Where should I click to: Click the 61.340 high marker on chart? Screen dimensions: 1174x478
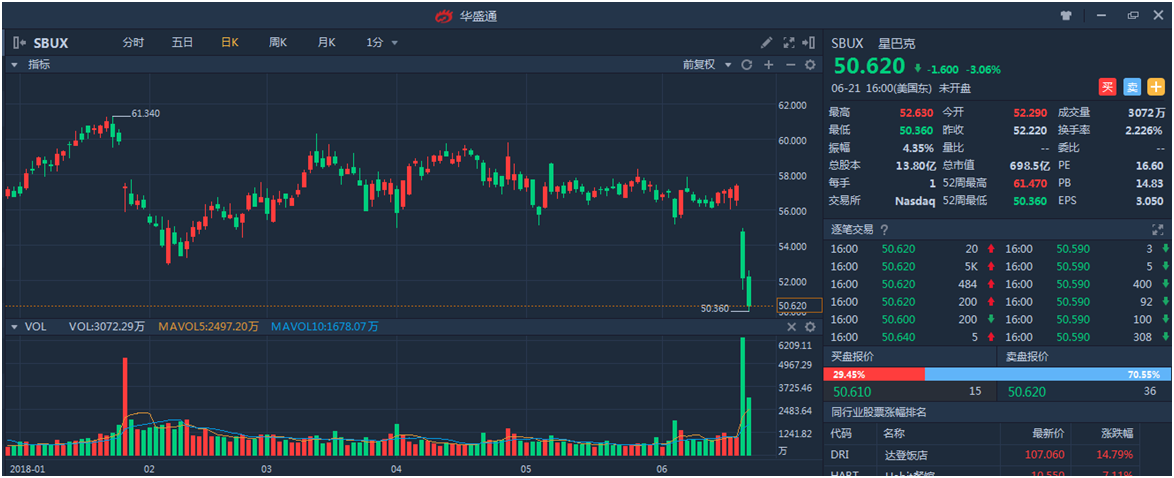click(x=145, y=113)
